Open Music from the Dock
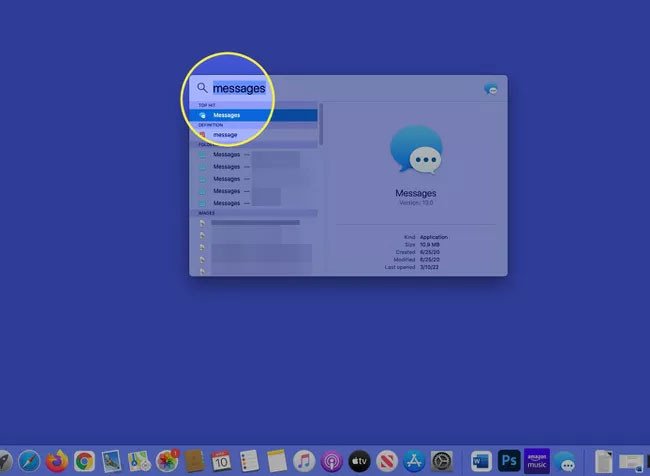Image resolution: width=650 pixels, height=476 pixels. (x=304, y=461)
